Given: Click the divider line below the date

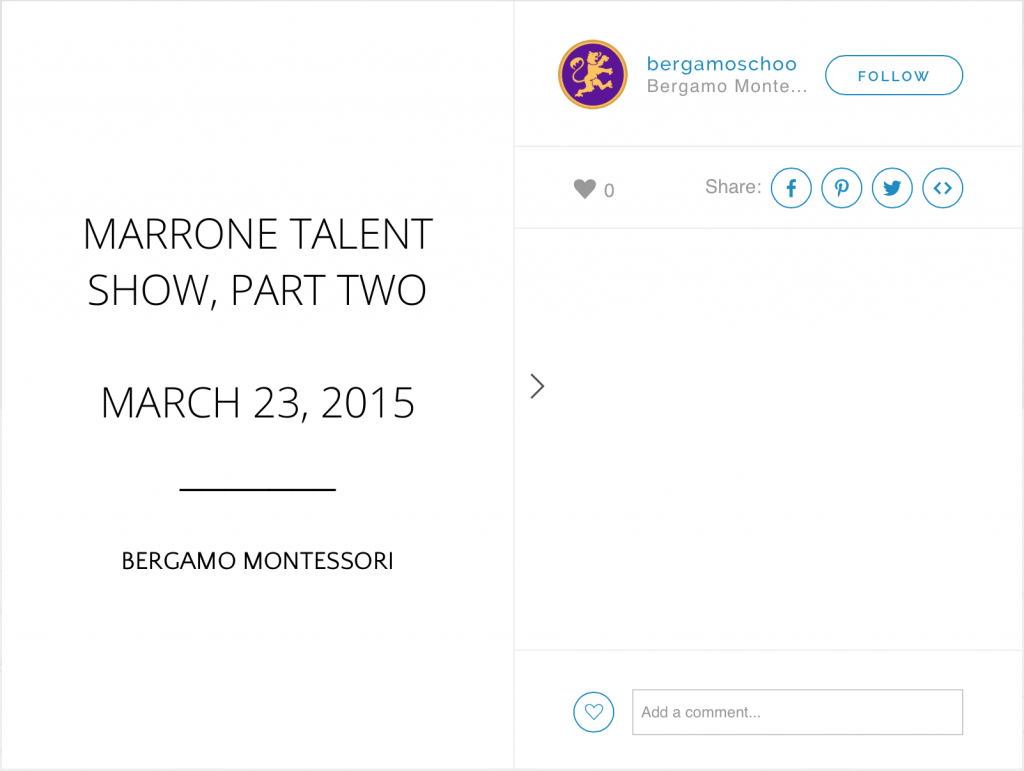Looking at the screenshot, I should click(257, 490).
